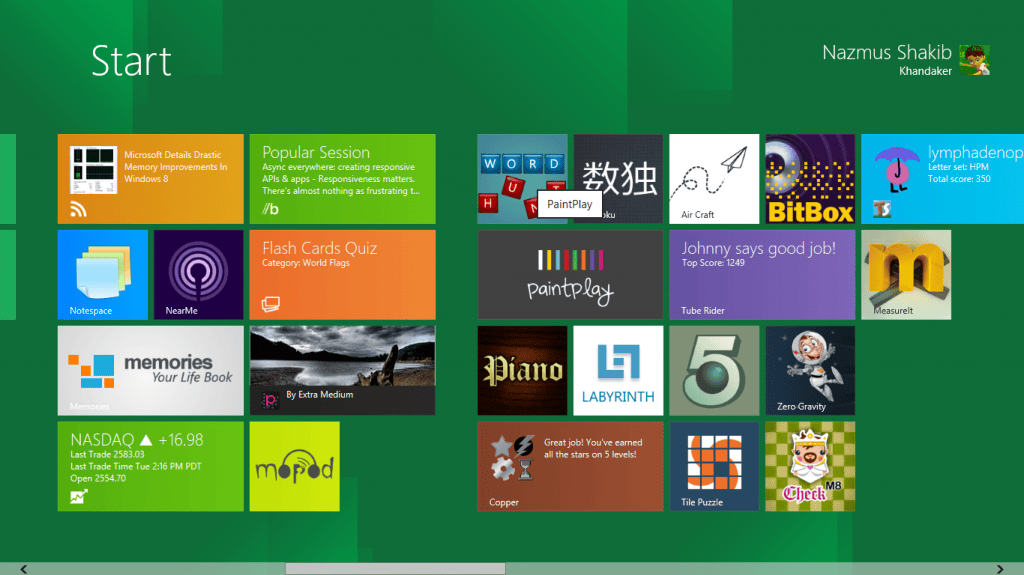Launch the Tile Puzzle tile
The image size is (1024, 575).
[x=714, y=467]
